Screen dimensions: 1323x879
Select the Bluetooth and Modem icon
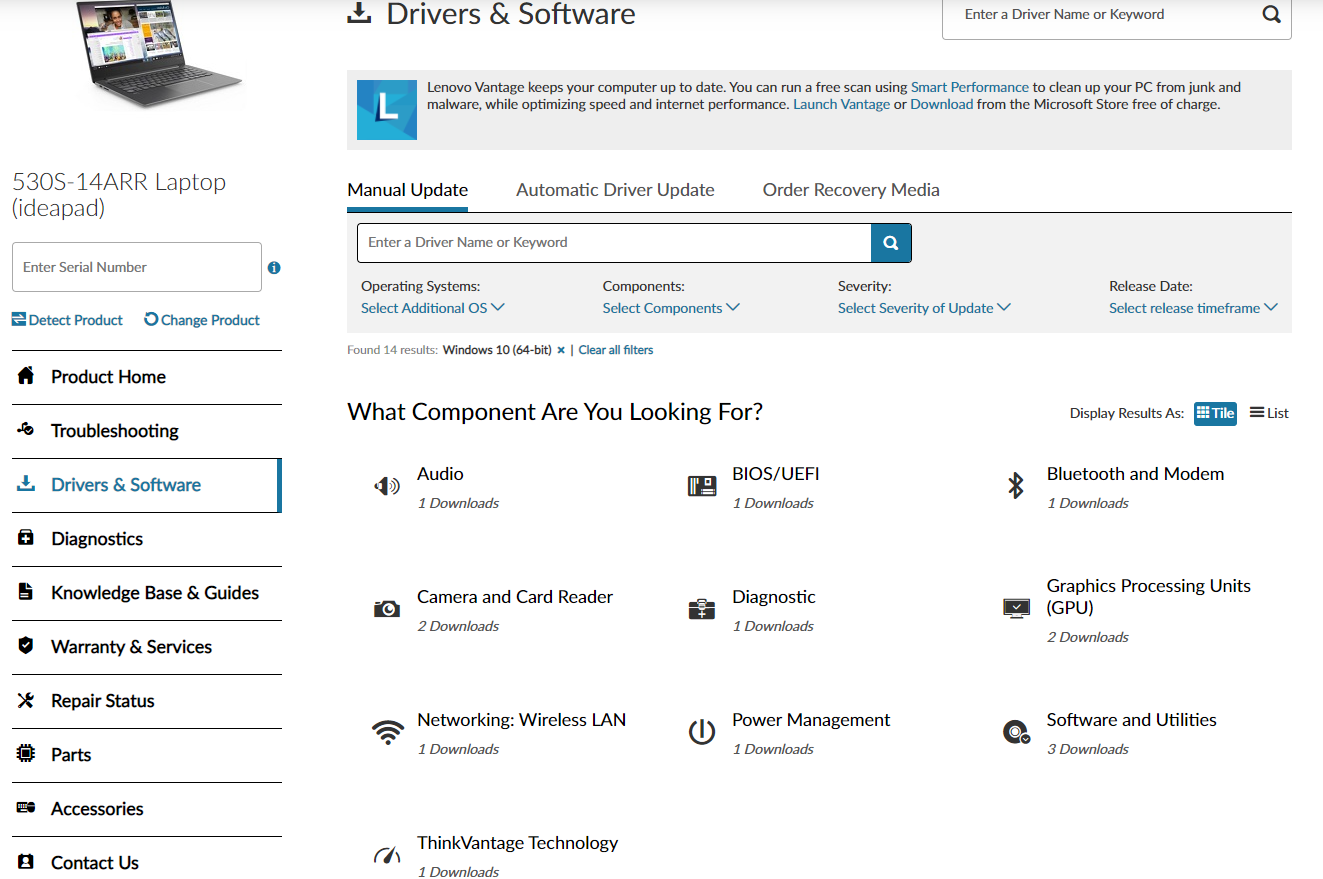pyautogui.click(x=1016, y=487)
